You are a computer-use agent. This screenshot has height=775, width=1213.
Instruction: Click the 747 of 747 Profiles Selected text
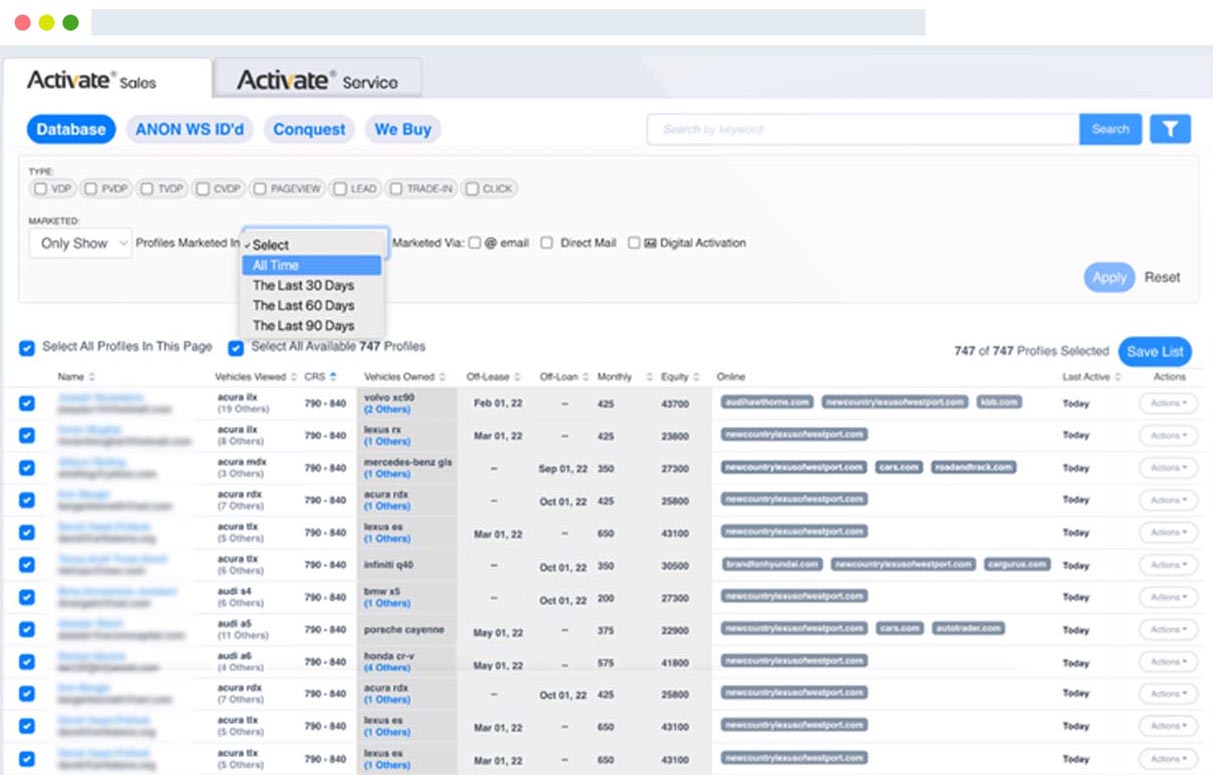tap(1031, 351)
